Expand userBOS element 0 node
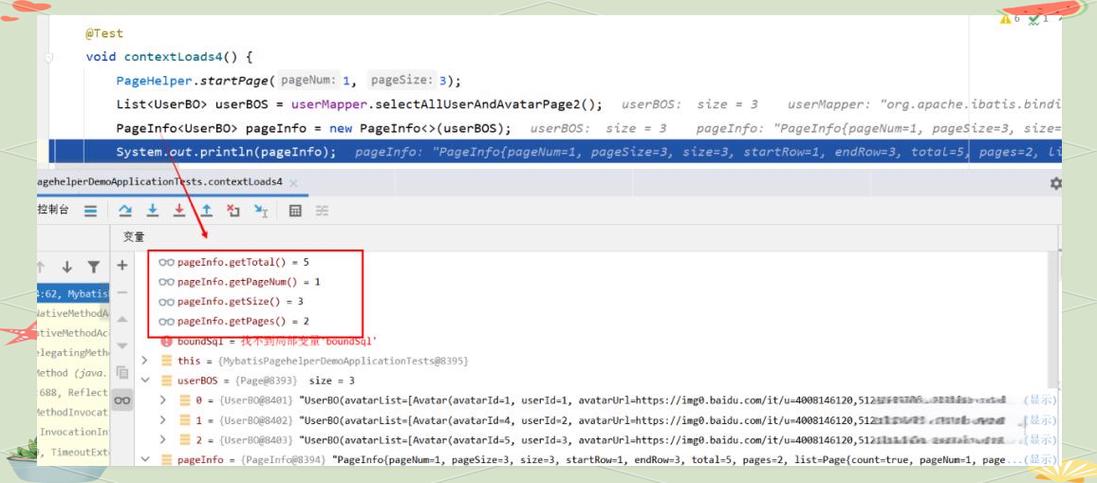Image resolution: width=1097 pixels, height=483 pixels. pyautogui.click(x=164, y=401)
